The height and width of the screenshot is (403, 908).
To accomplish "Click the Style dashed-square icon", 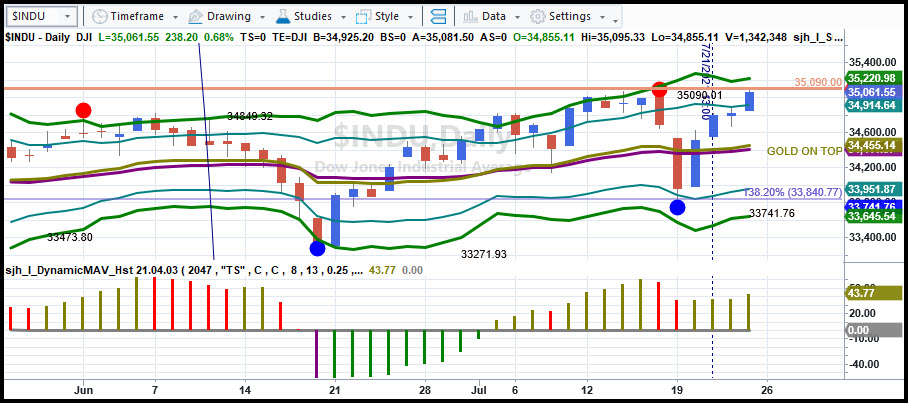I will point(364,16).
